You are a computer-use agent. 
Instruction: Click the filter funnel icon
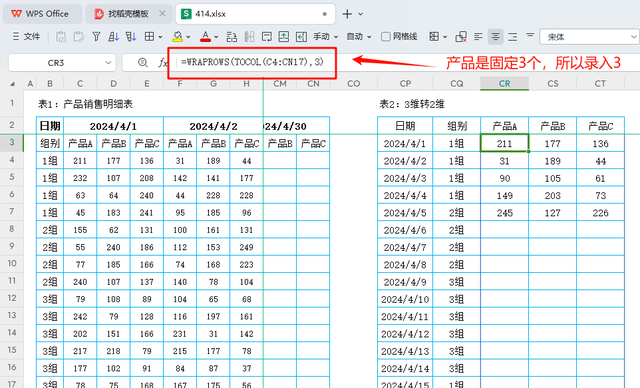tap(96, 37)
